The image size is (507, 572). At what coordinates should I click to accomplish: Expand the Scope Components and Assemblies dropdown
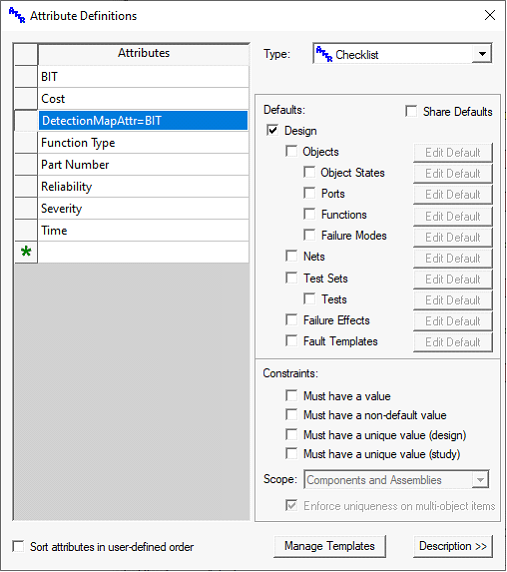point(480,479)
